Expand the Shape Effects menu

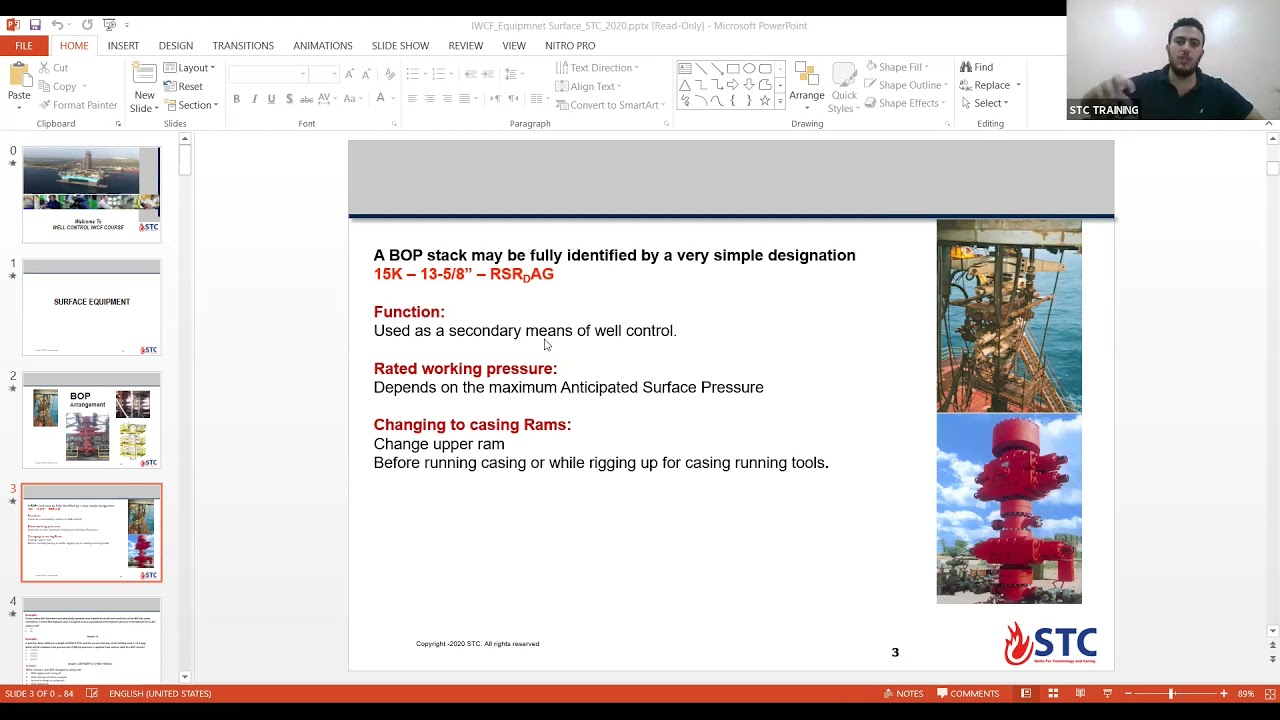(903, 103)
